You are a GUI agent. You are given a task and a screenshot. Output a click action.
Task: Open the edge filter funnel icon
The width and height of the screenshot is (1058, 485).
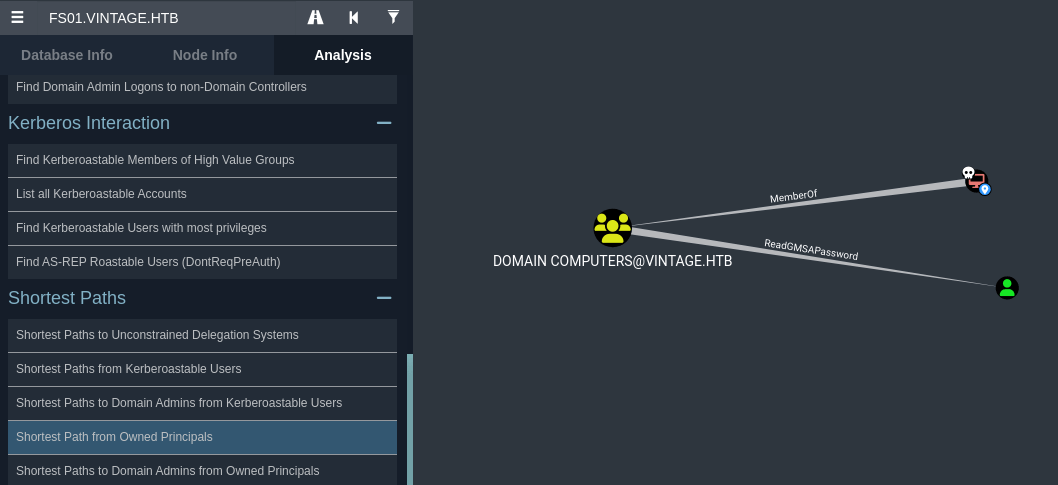(393, 17)
